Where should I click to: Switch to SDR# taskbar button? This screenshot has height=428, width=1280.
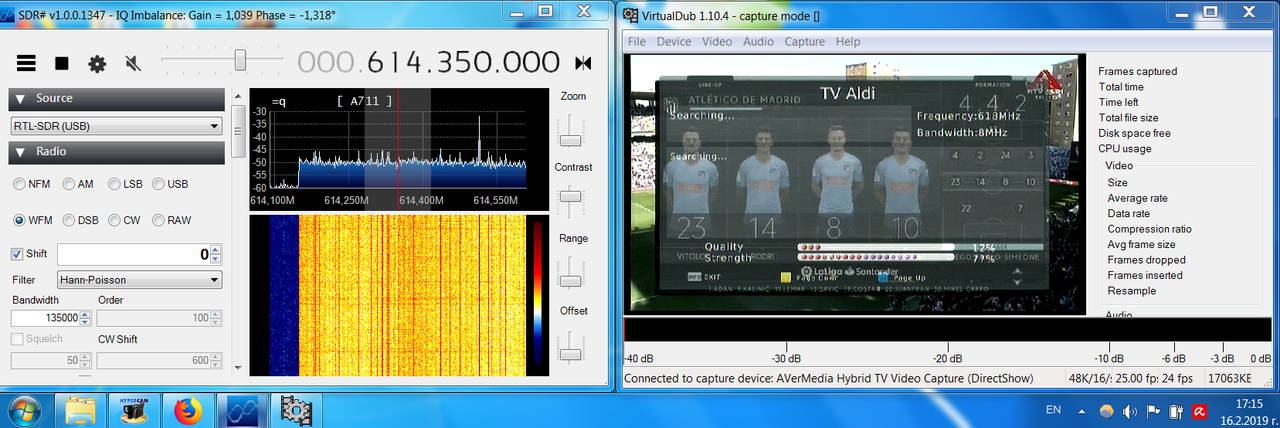(x=242, y=410)
